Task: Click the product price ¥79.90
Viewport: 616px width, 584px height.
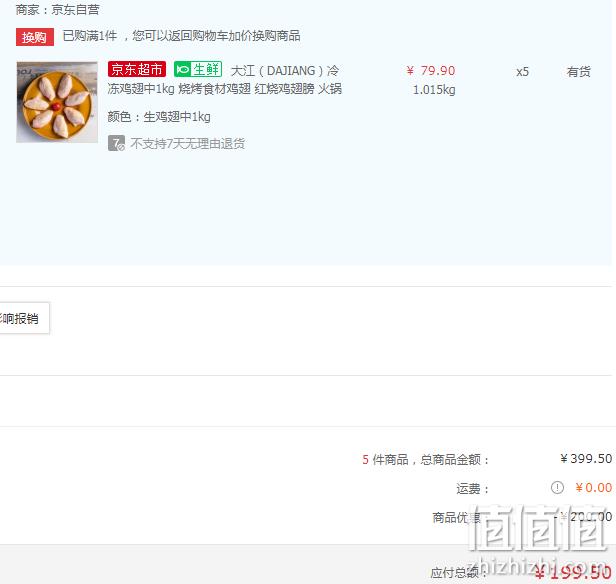Action: [431, 71]
